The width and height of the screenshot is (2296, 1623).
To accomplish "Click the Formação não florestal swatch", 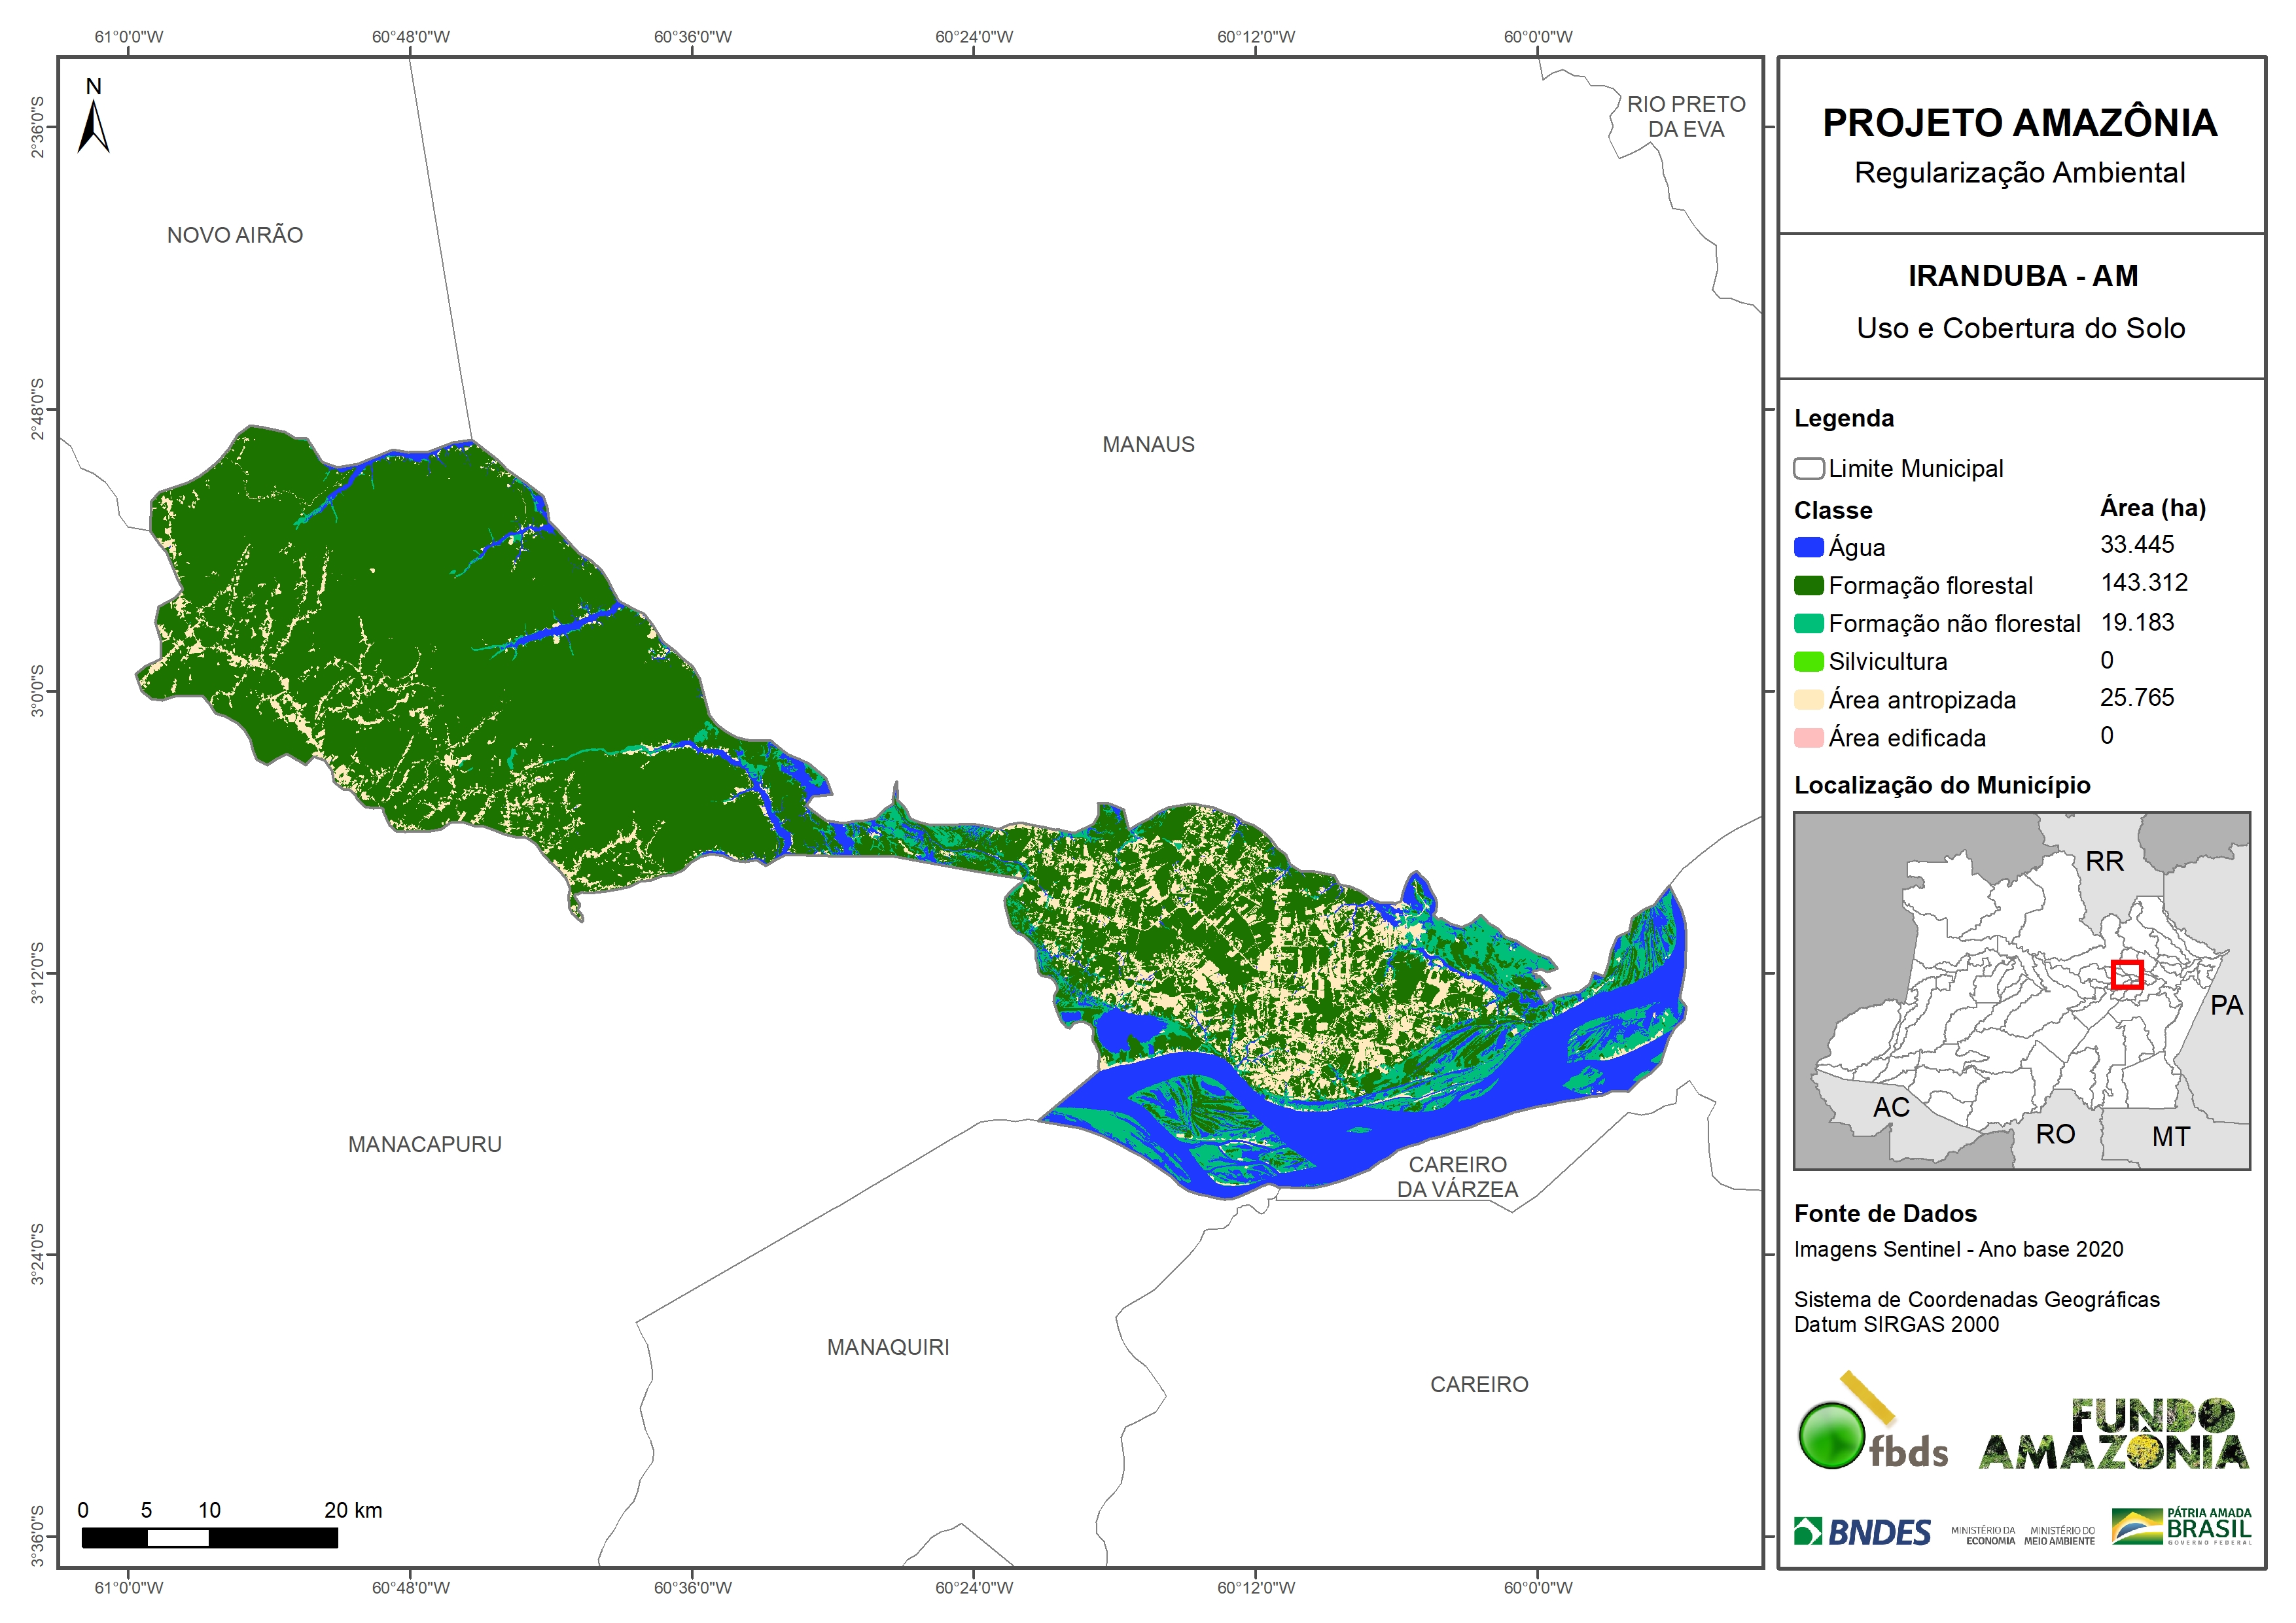I will point(1808,623).
